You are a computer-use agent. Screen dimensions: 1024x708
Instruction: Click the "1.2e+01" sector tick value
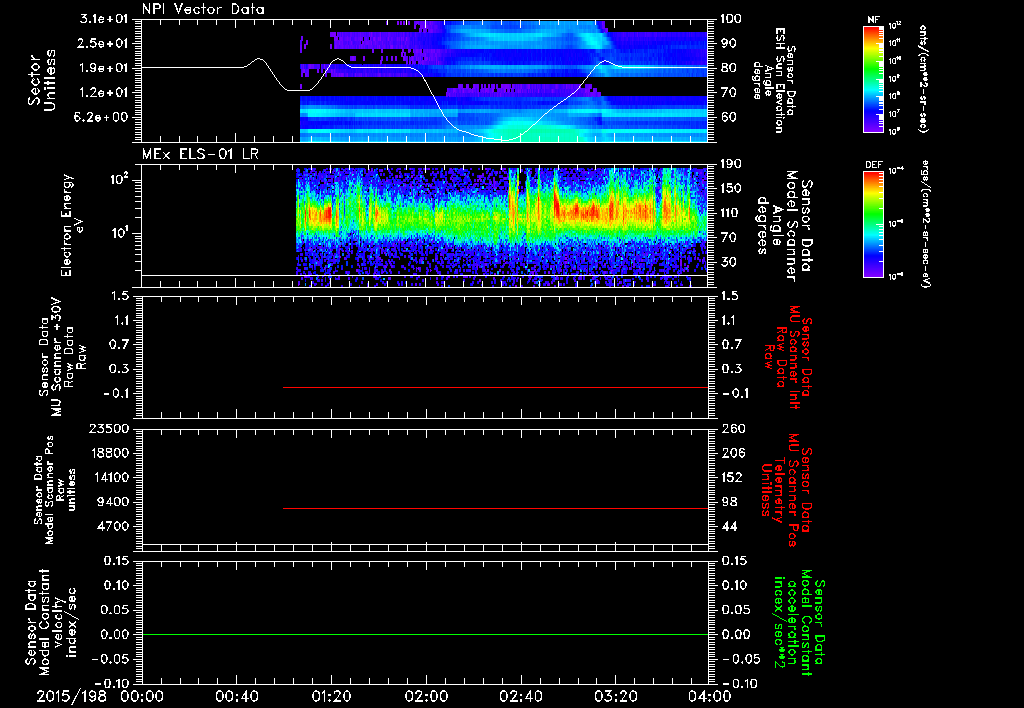click(x=104, y=92)
